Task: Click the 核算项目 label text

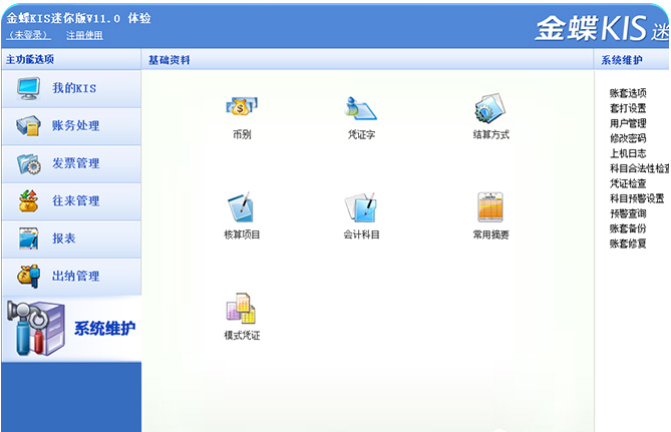Action: click(x=242, y=234)
